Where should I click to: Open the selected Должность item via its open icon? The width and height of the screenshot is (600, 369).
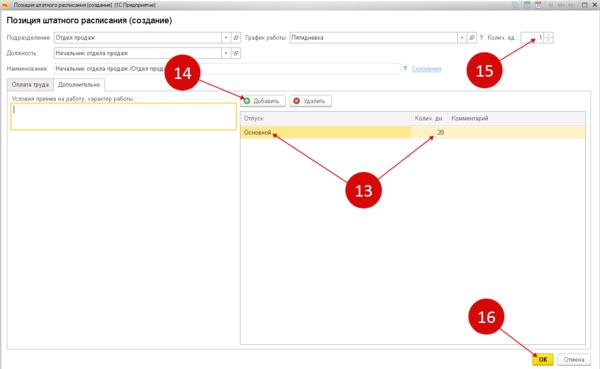coord(236,53)
